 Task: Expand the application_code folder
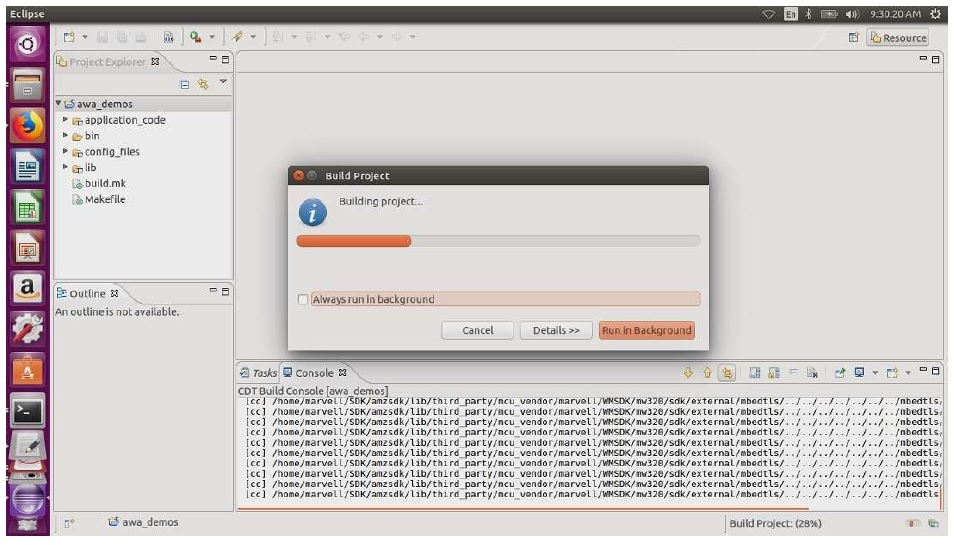(x=66, y=120)
